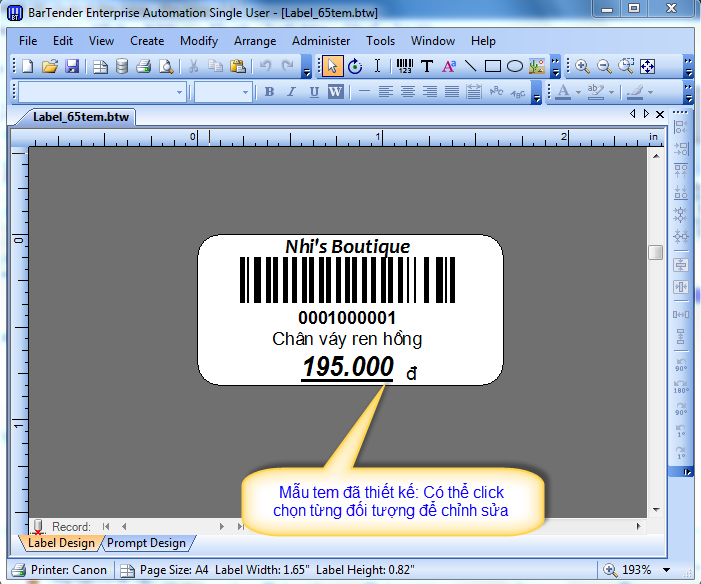Click the Zoom In magnifier icon
701x584 pixels.
(582, 66)
